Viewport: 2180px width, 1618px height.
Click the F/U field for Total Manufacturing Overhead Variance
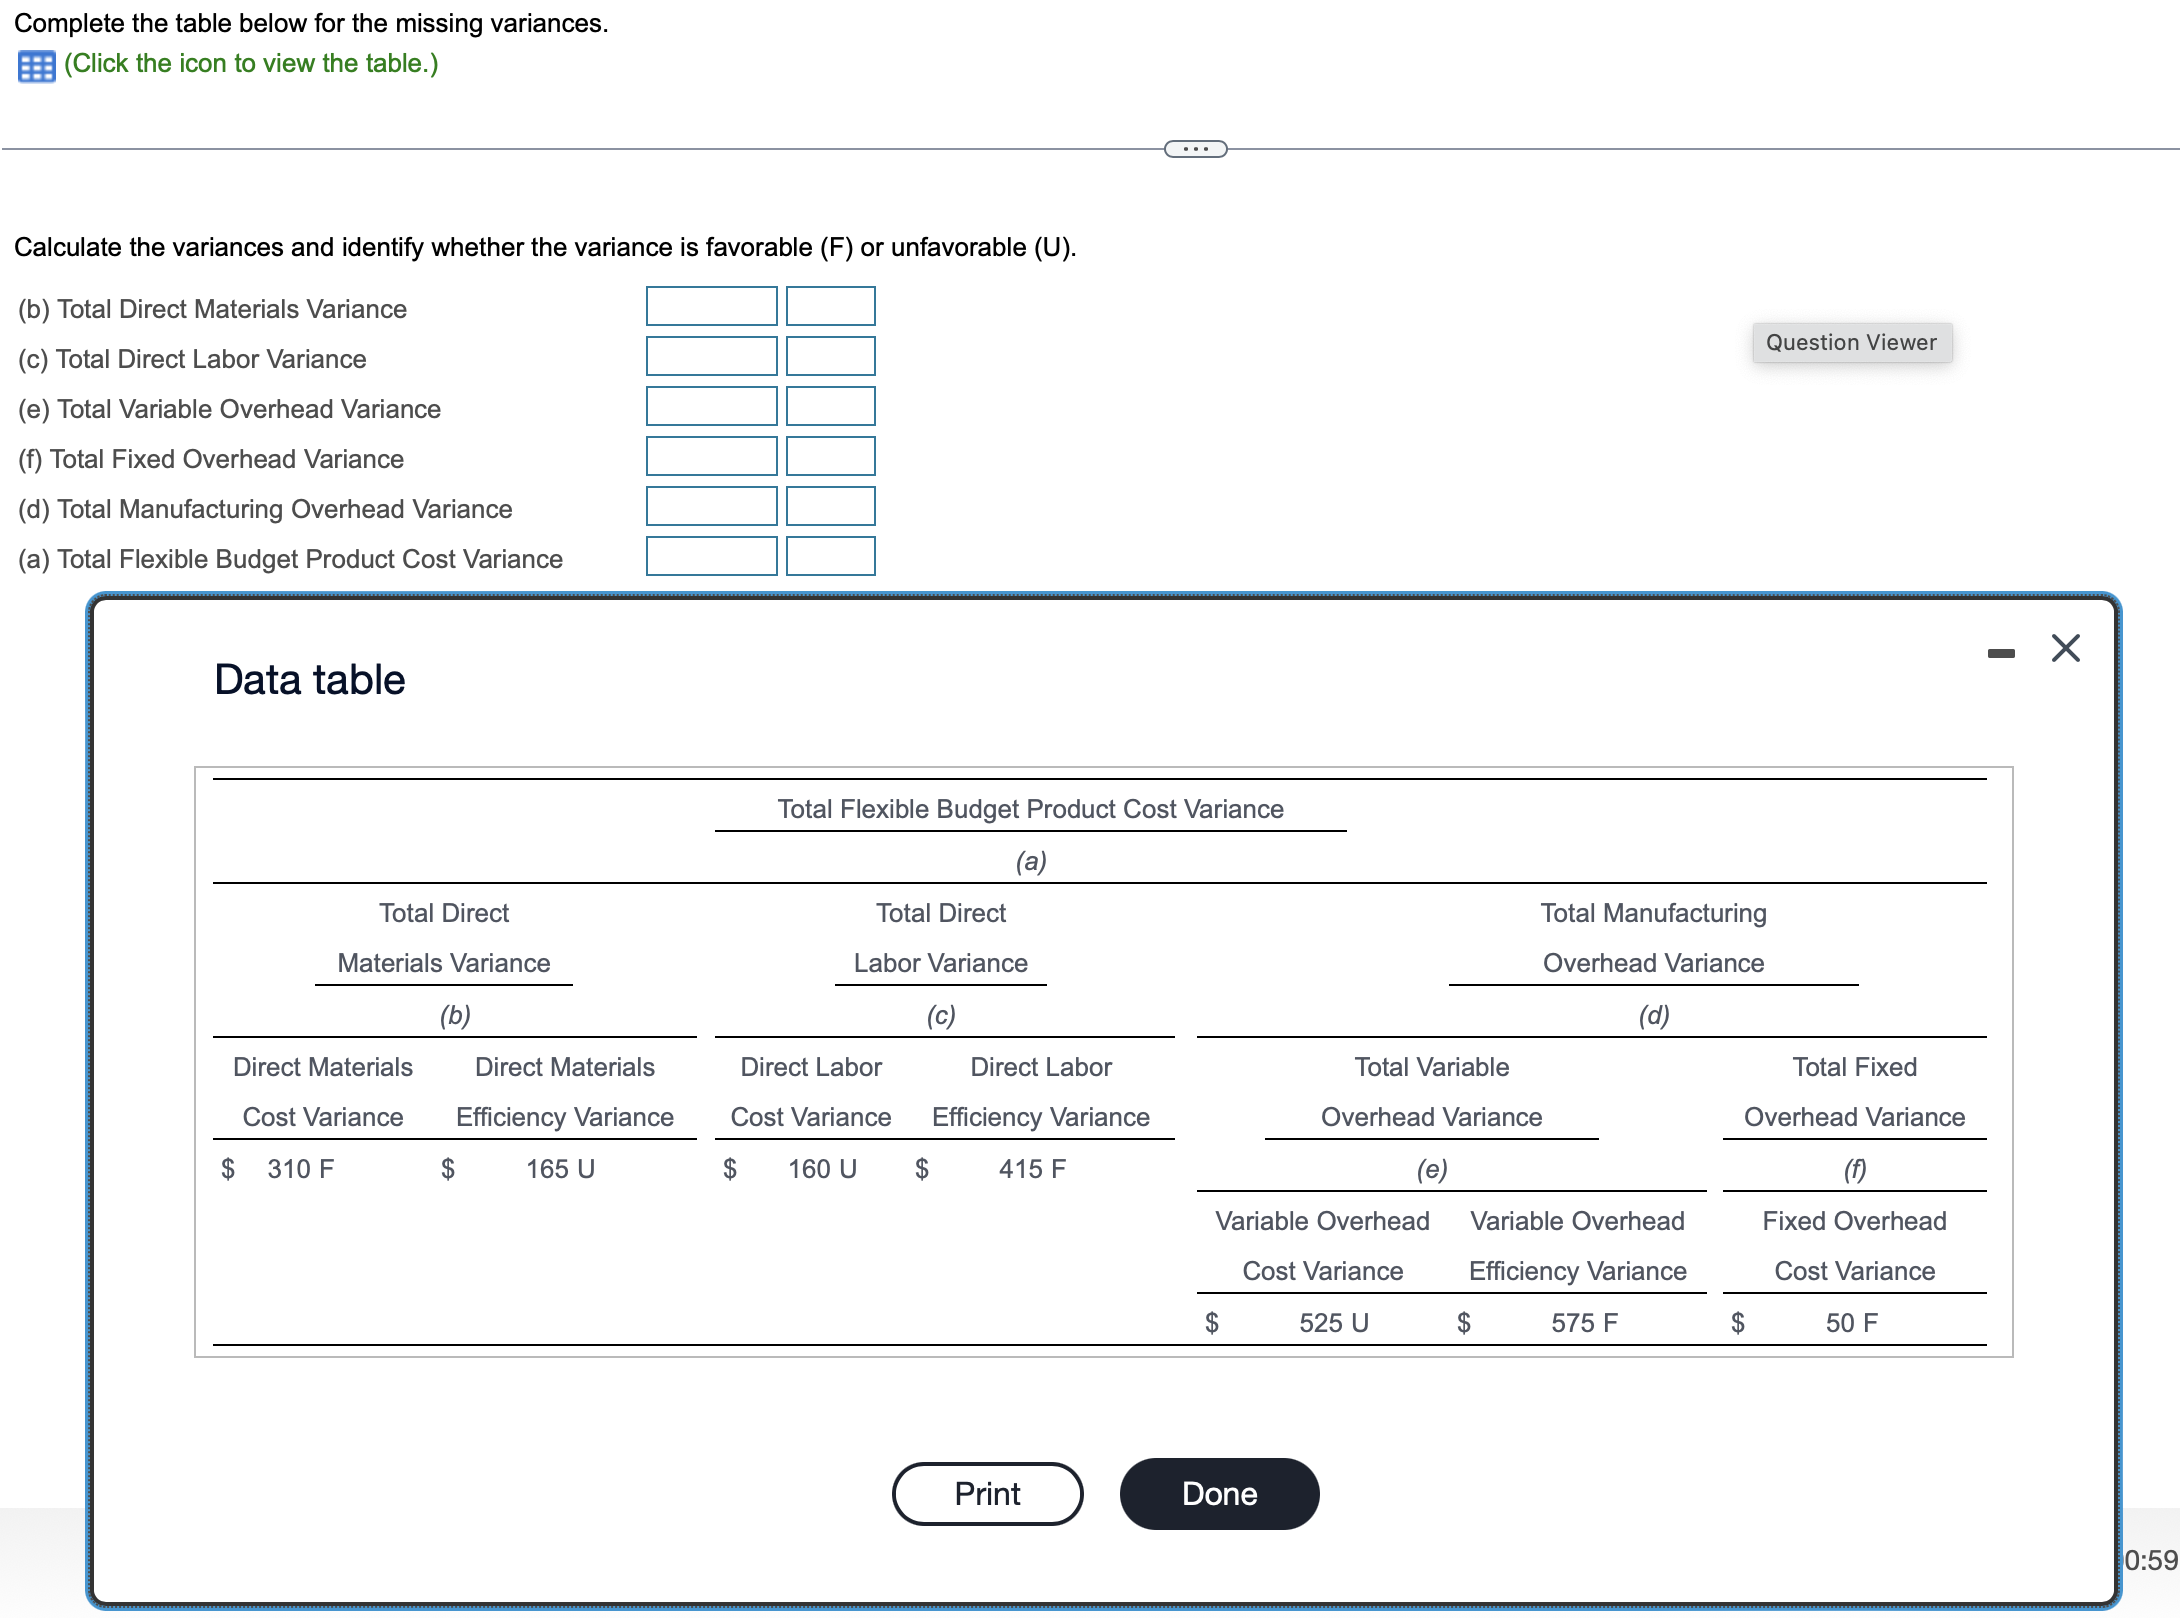[831, 506]
